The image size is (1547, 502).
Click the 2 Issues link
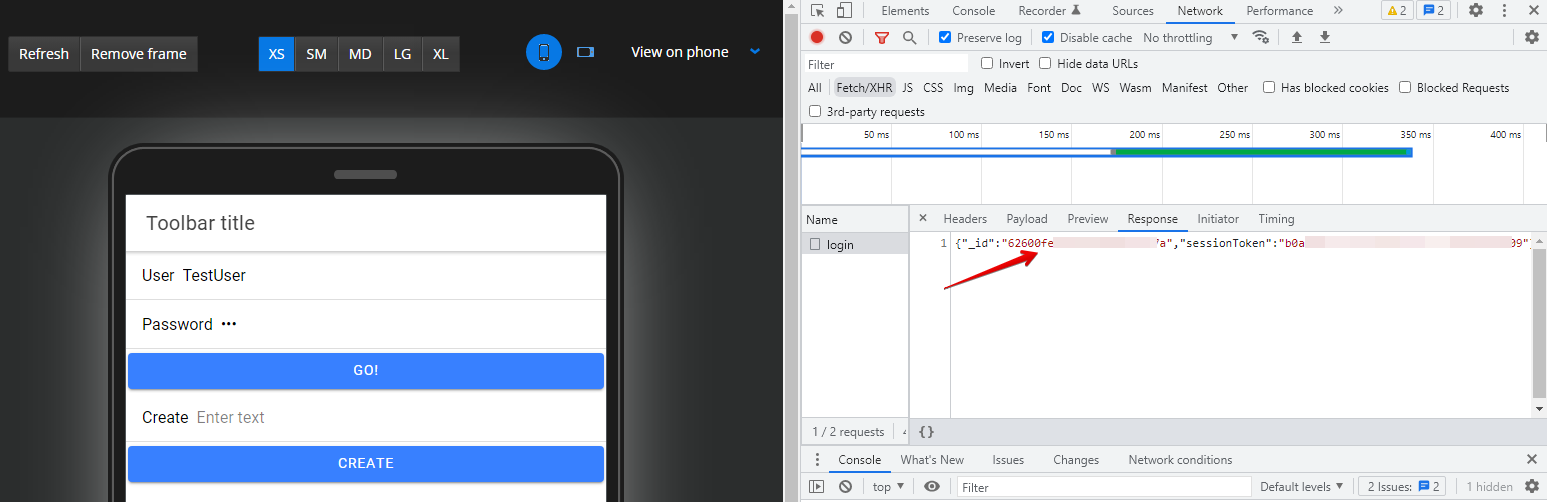pyautogui.click(x=1402, y=487)
